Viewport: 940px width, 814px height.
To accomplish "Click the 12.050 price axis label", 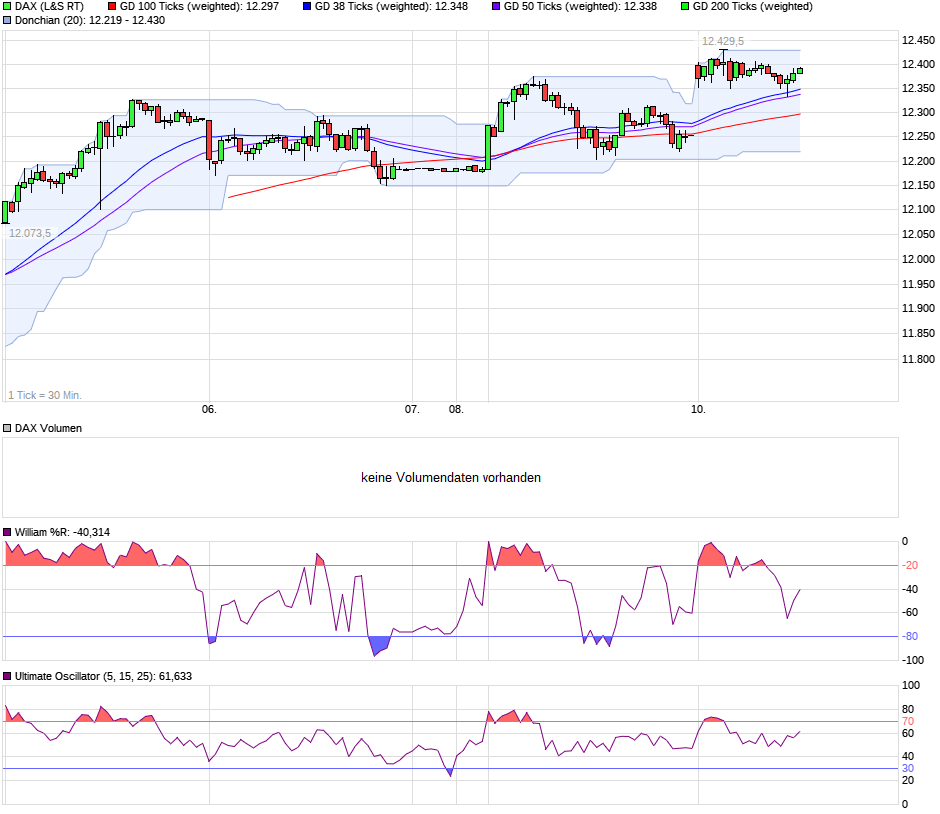I will (918, 234).
